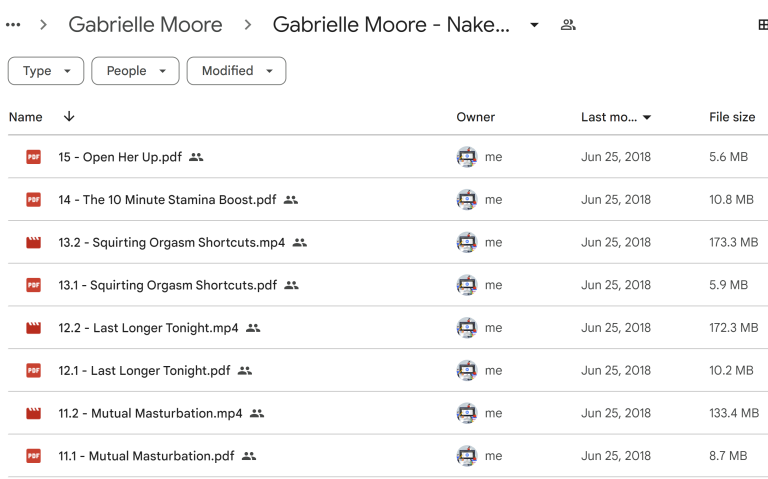Click owner avatar on the 15 - Open Her Up row
This screenshot has width=768, height=479.
[467, 157]
